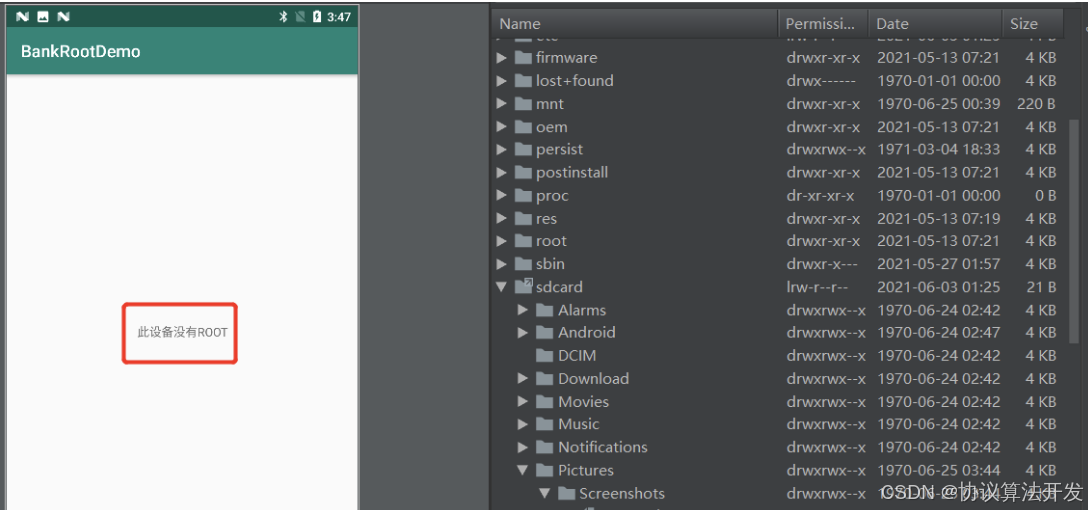Image resolution: width=1088 pixels, height=510 pixels.
Task: Expand the root folder arrow
Action: click(x=502, y=241)
